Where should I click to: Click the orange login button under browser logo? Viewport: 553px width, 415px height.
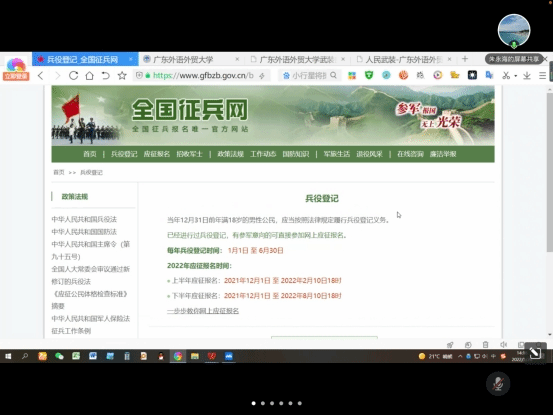point(16,76)
